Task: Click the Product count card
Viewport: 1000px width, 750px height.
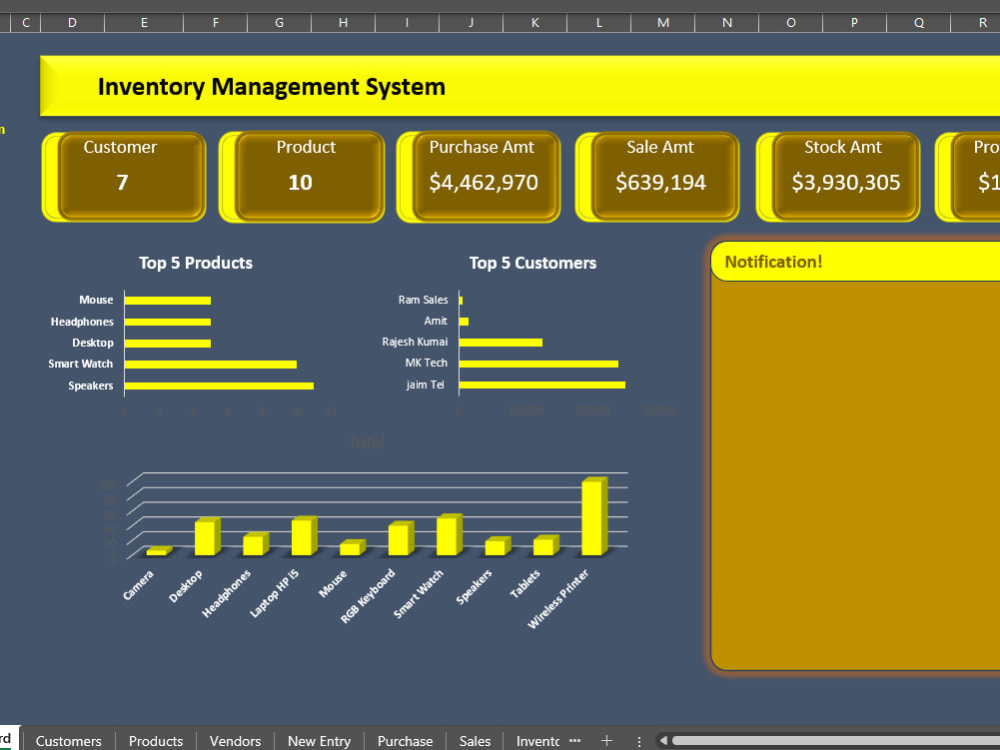Action: pos(302,177)
